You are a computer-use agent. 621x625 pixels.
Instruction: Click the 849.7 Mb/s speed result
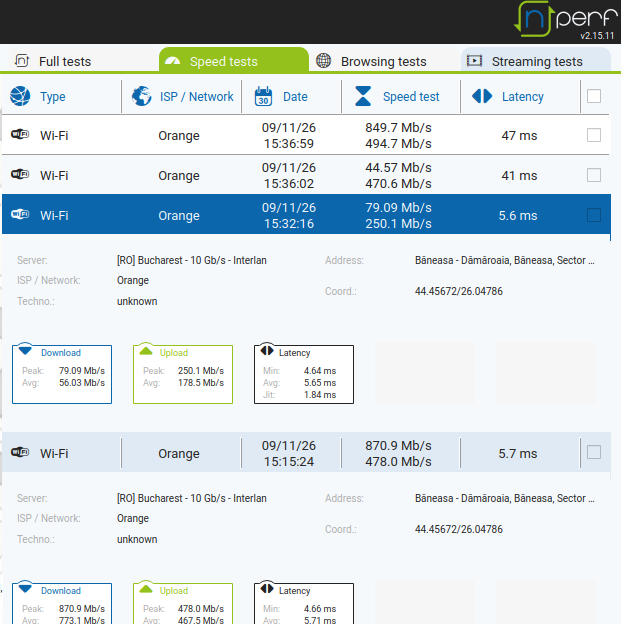coord(398,128)
